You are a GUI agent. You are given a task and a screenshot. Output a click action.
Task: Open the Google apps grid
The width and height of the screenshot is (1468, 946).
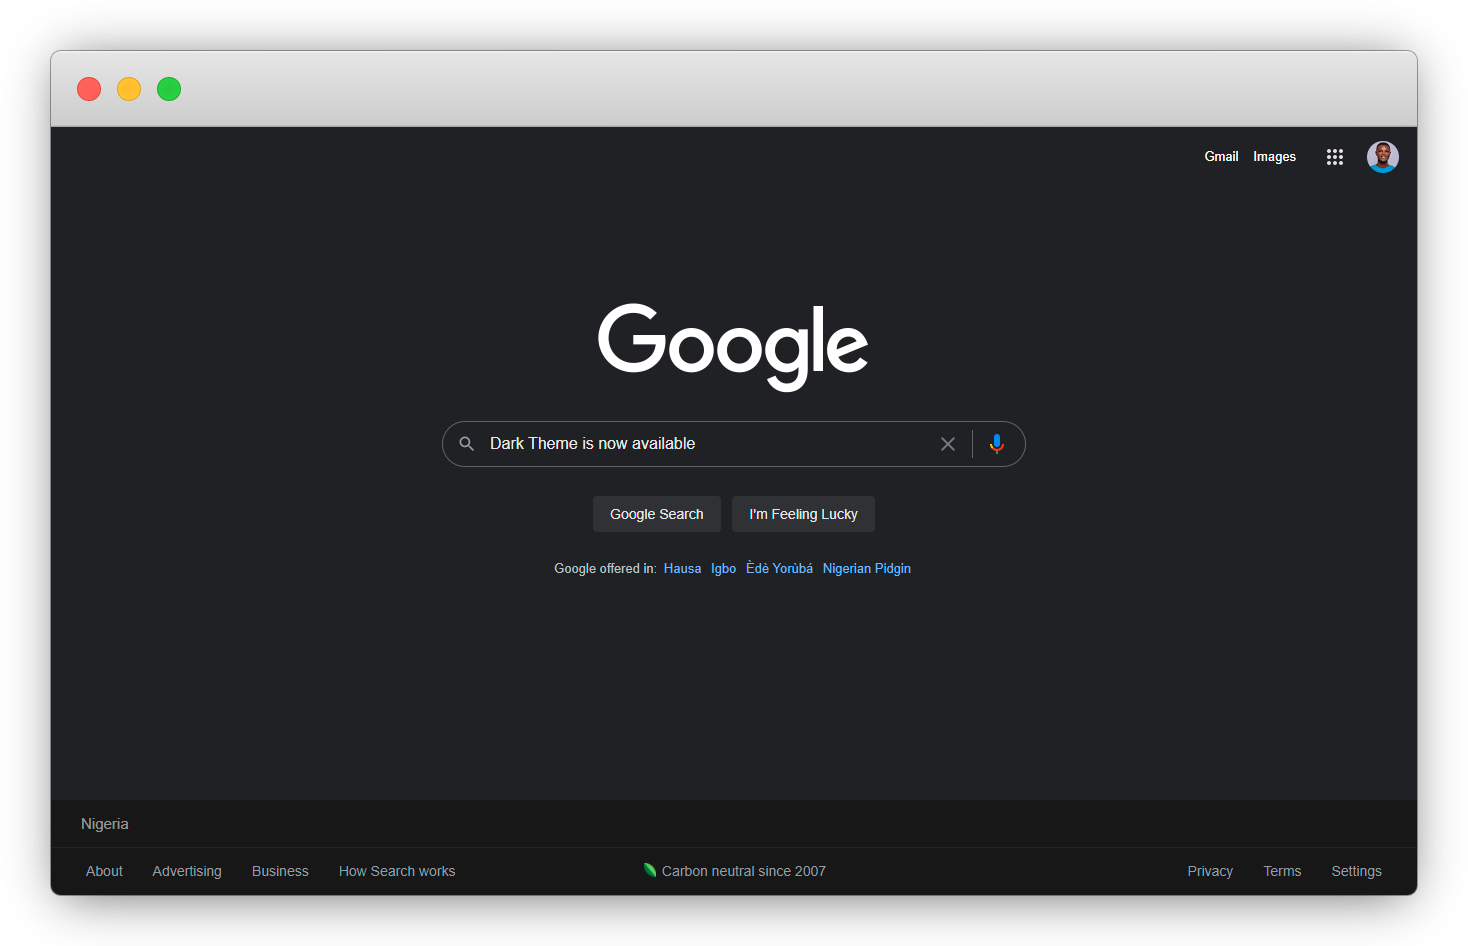[x=1334, y=157]
